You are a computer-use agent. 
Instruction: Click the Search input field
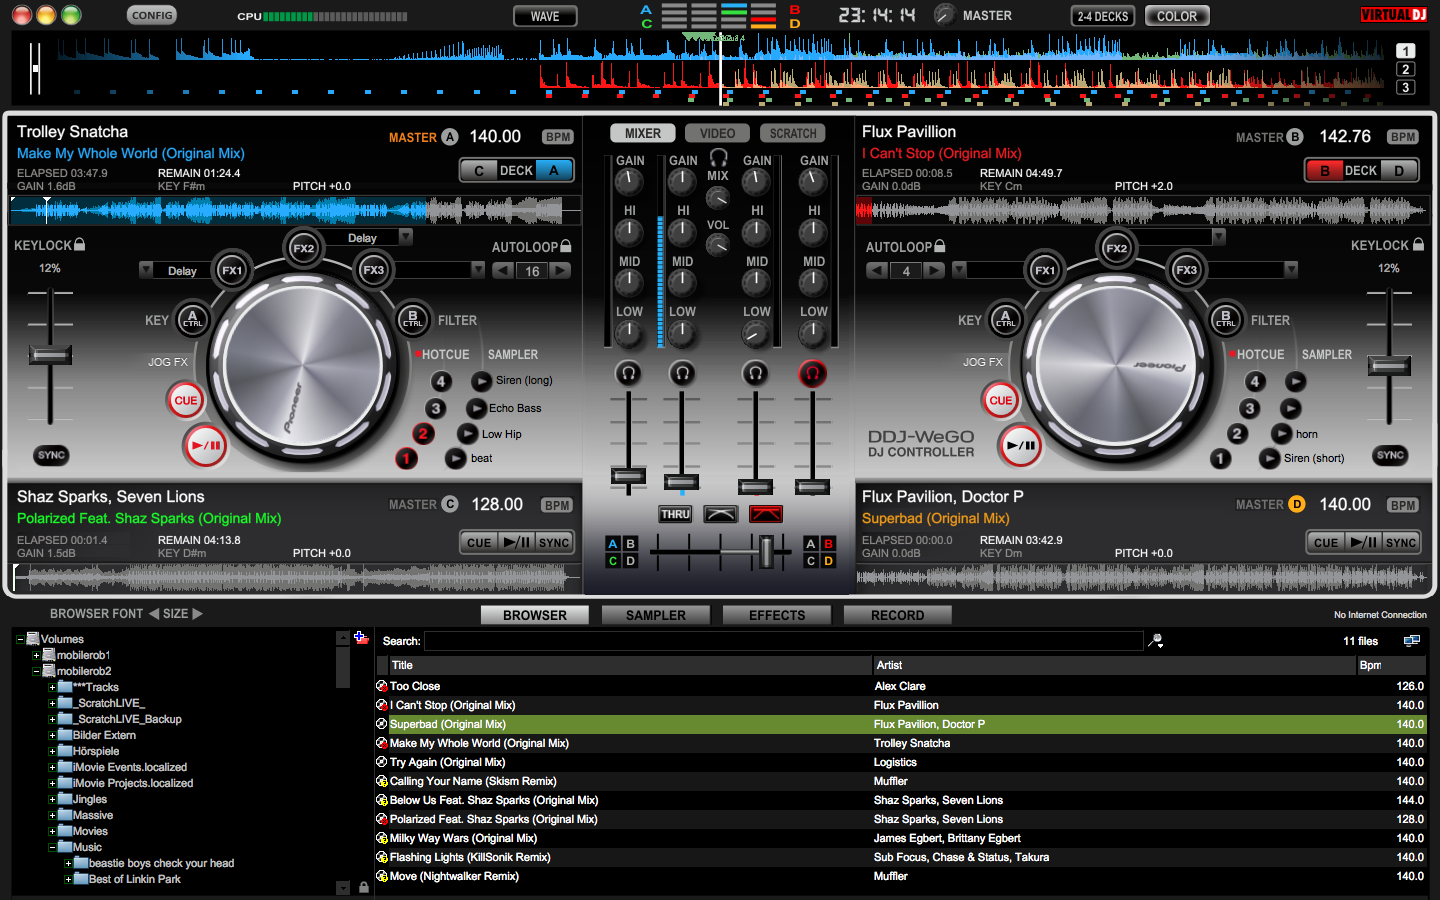[x=783, y=641]
